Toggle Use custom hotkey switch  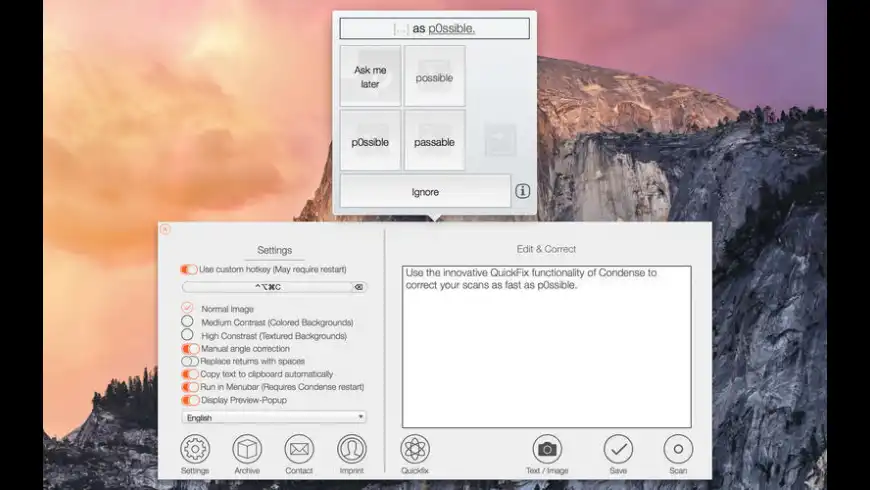[x=189, y=269]
